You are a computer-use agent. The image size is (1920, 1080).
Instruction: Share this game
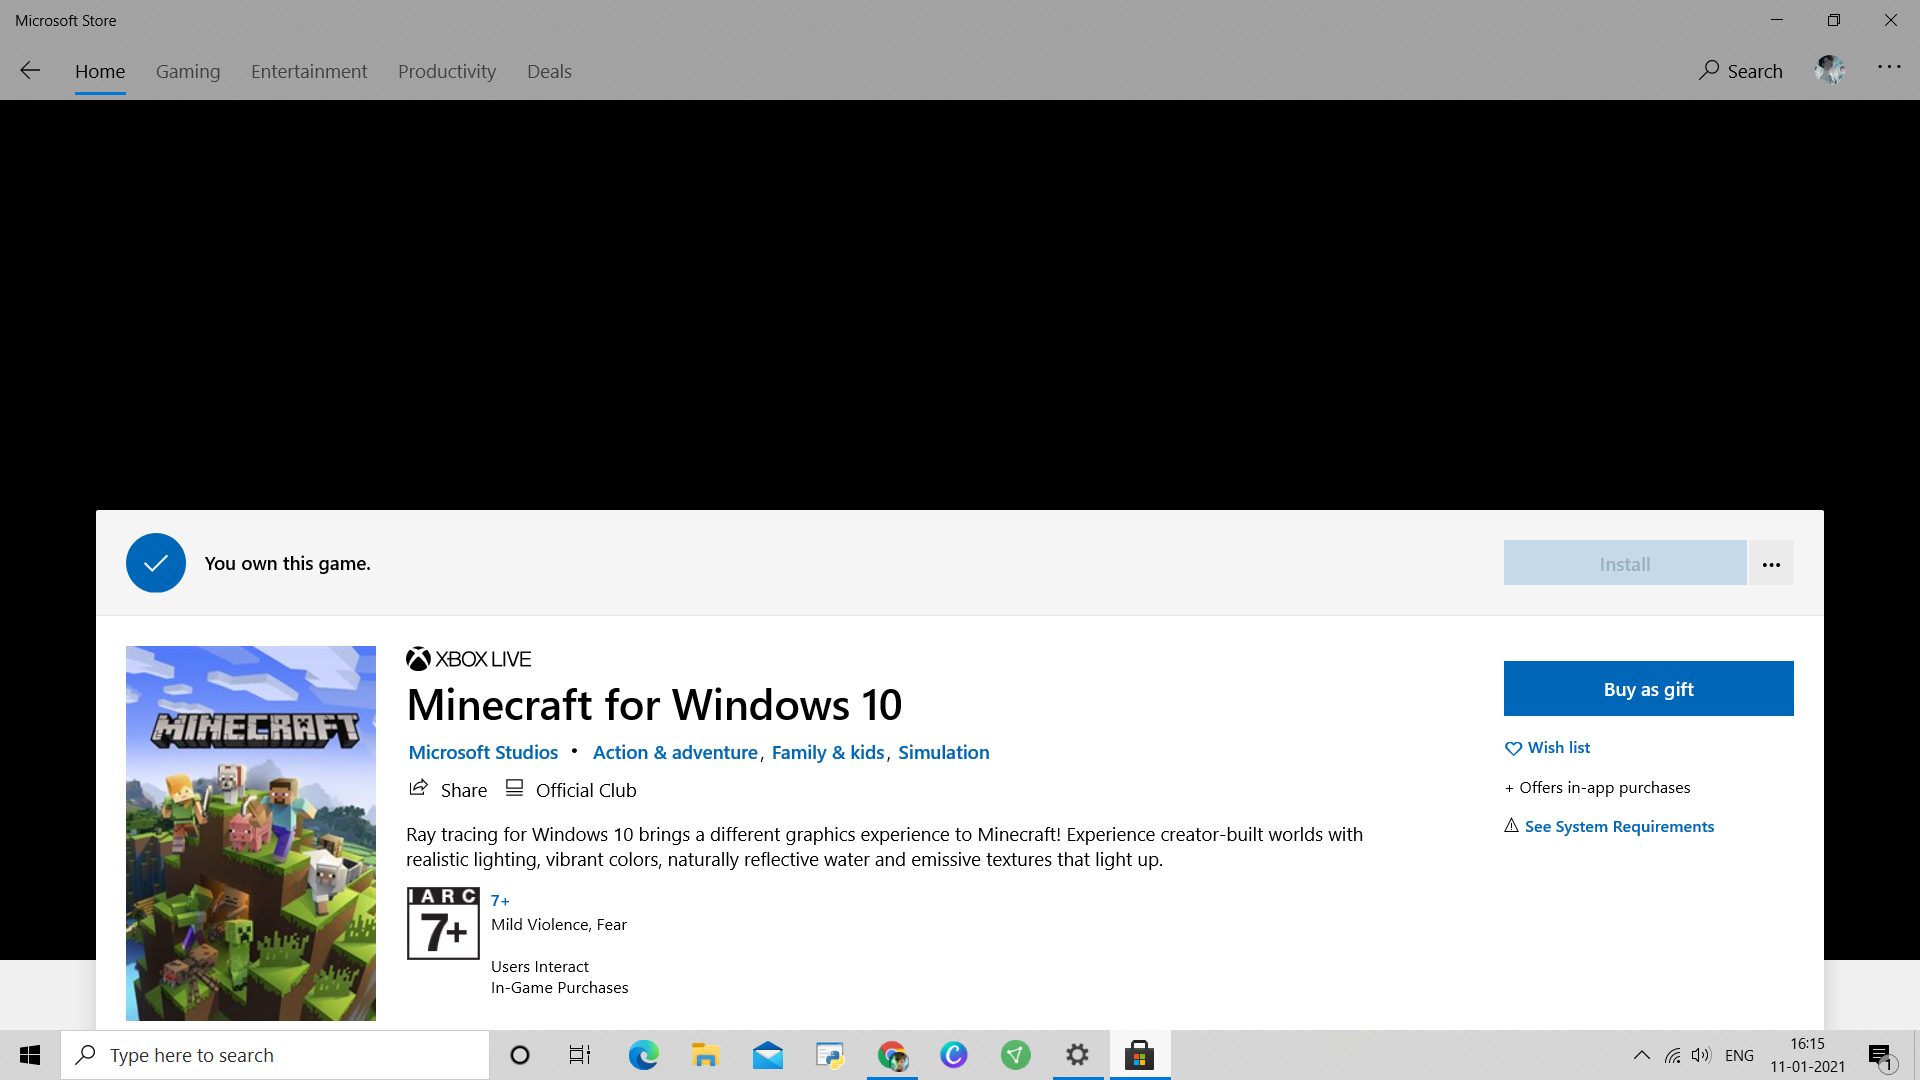point(448,790)
